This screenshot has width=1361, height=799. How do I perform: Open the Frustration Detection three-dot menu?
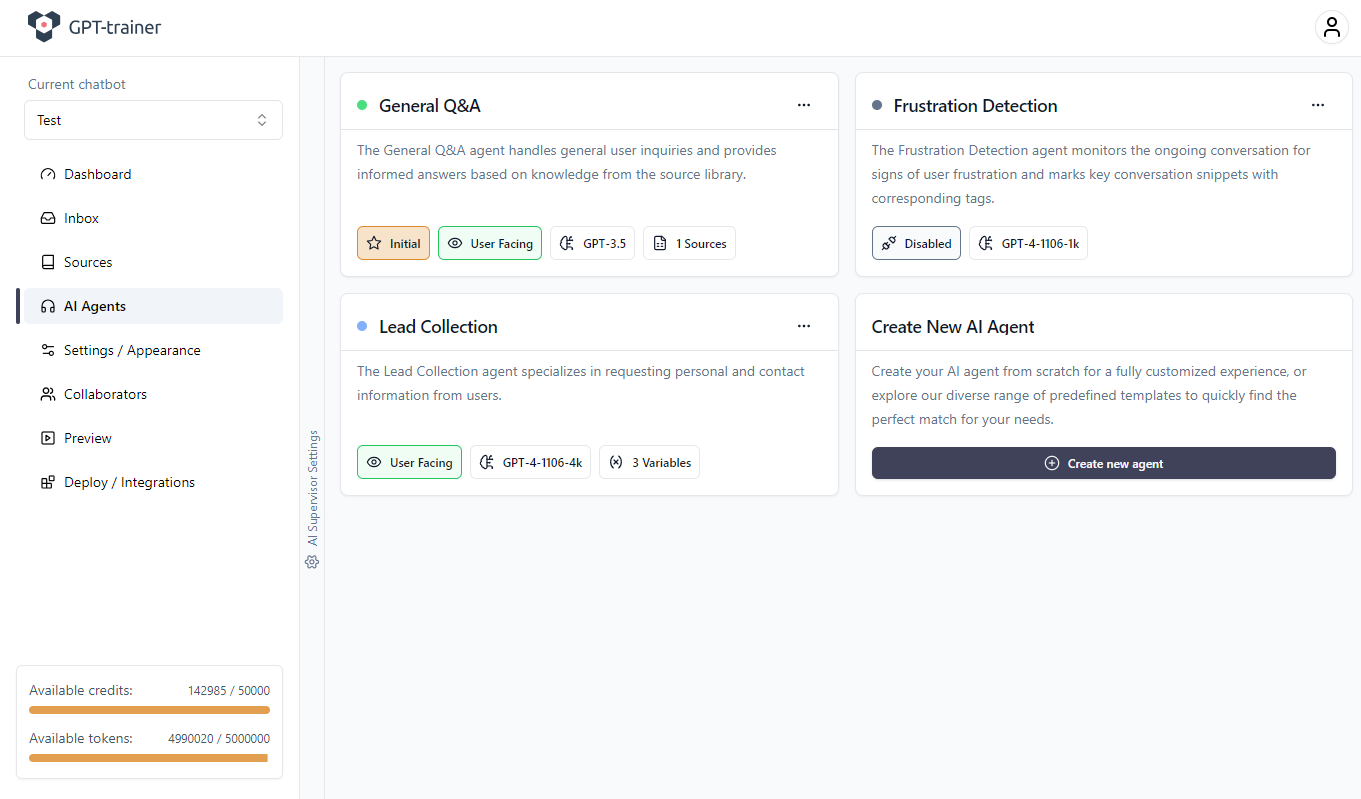point(1318,105)
